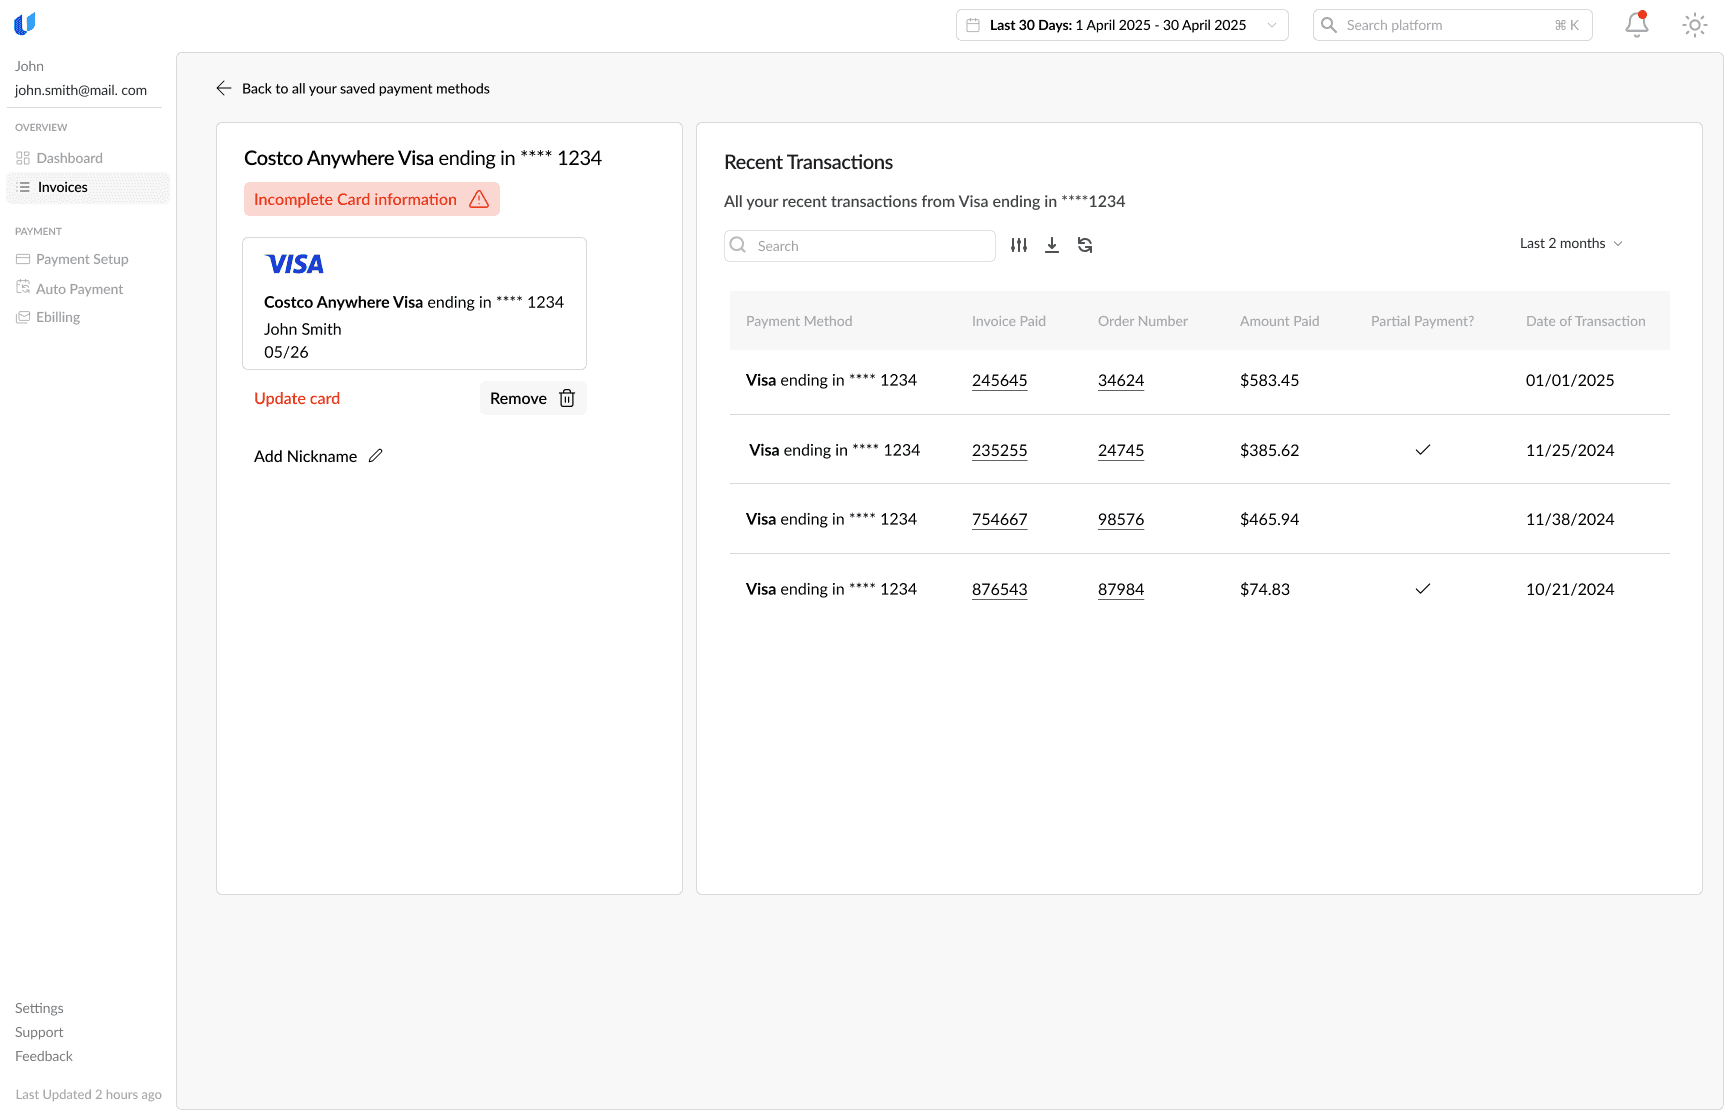The height and width of the screenshot is (1117, 1728).
Task: Click the Ebilling icon in sidebar
Action: tap(23, 317)
